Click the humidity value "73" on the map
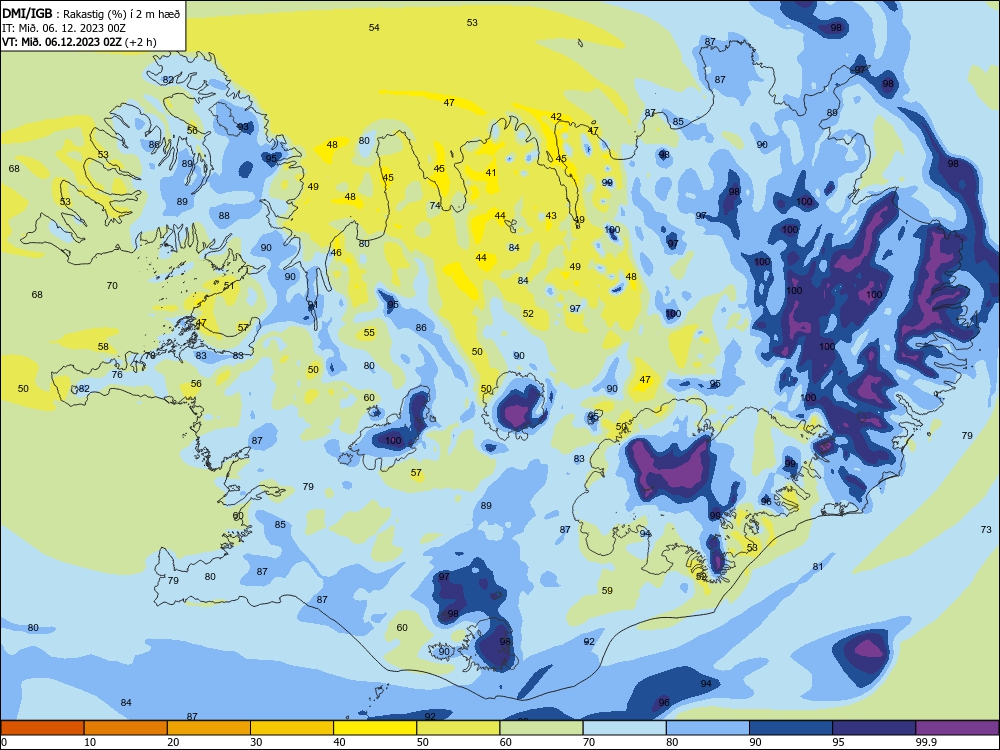This screenshot has width=1000, height=750. click(x=986, y=529)
